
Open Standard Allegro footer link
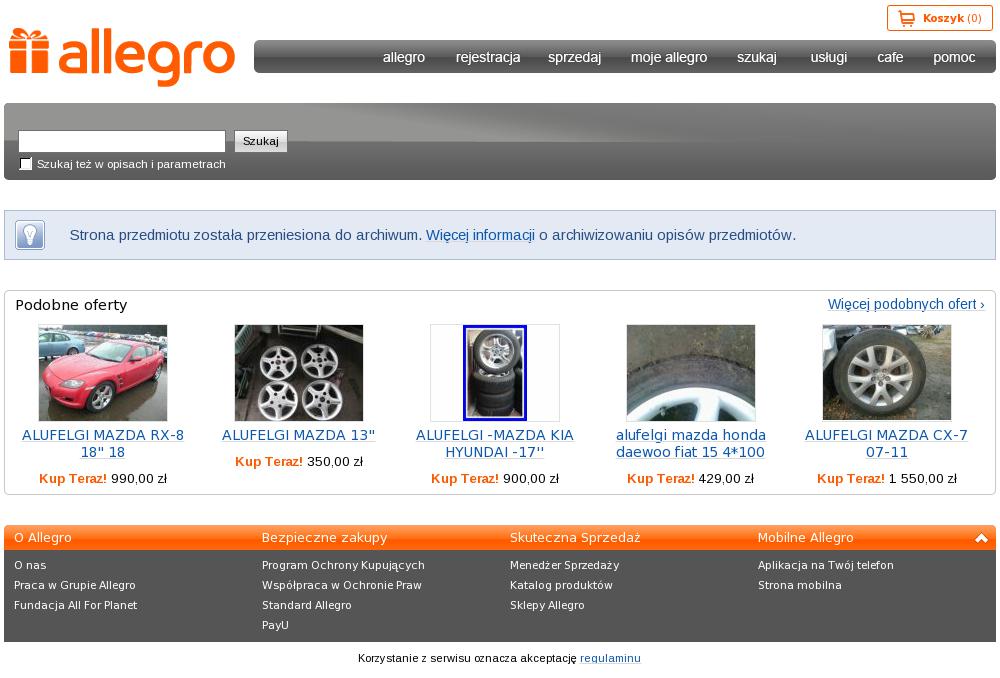(306, 605)
